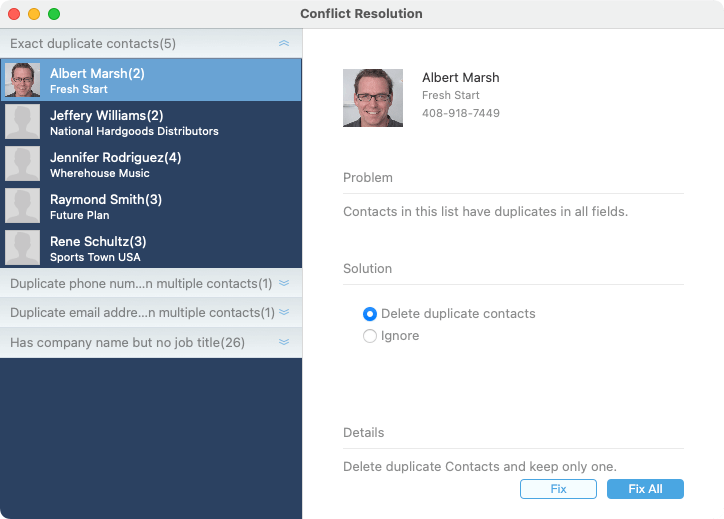Screen dimensions: 724x519
Task: Click Albert Marsh name in the detail pane
Action: click(461, 77)
